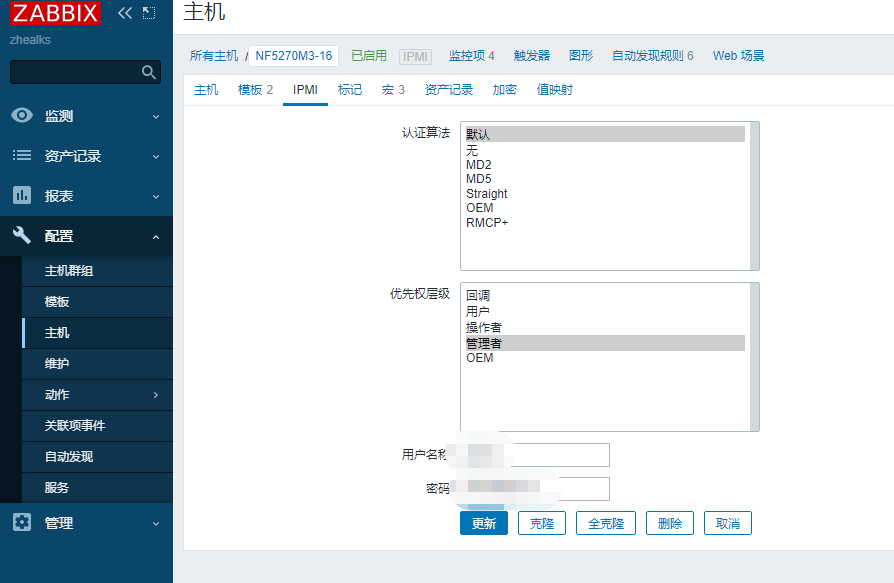894x583 pixels.
Task: Click the eye icon for 监测
Action: coord(22,116)
